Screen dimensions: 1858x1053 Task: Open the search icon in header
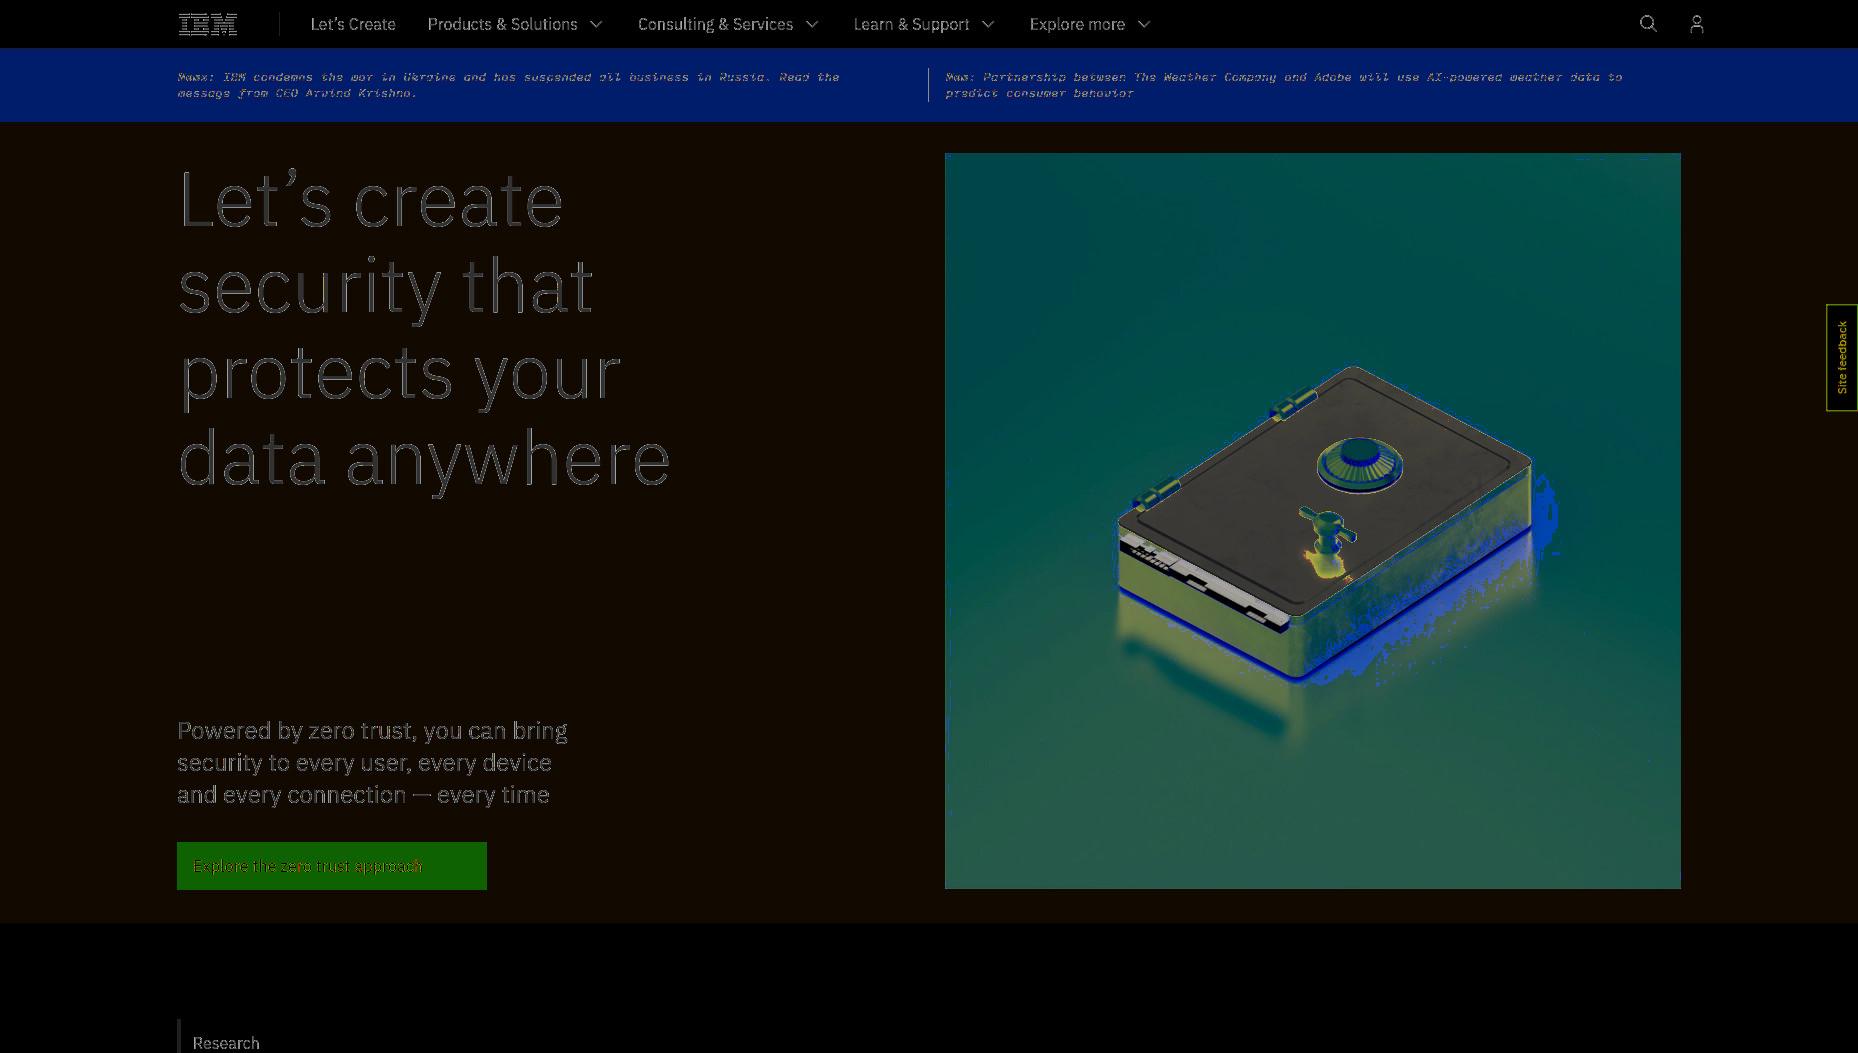[1648, 24]
